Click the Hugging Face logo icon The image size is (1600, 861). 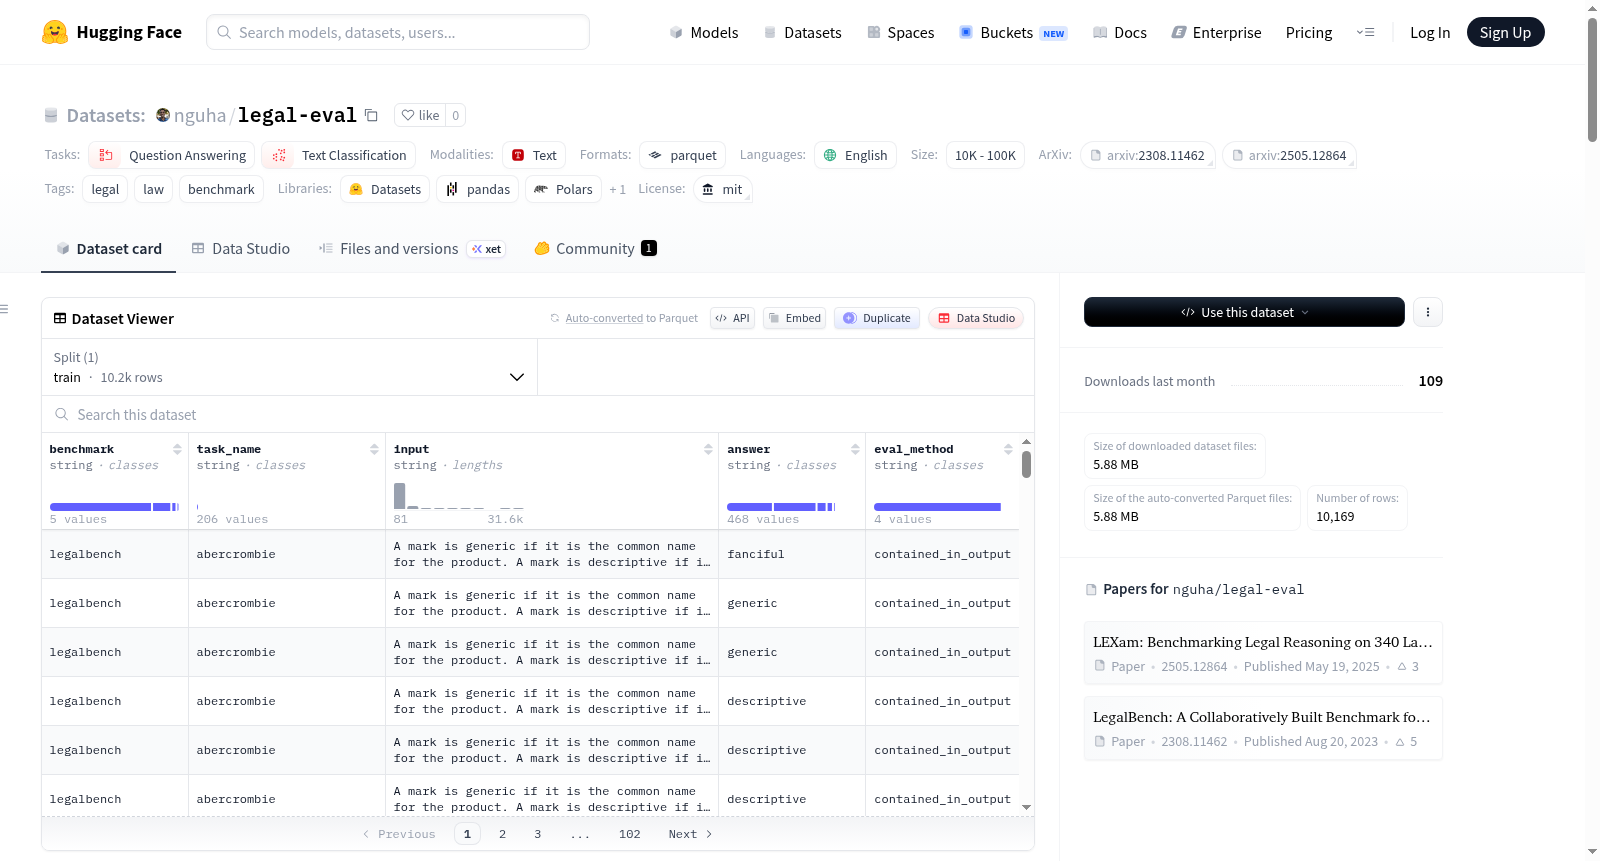55,32
